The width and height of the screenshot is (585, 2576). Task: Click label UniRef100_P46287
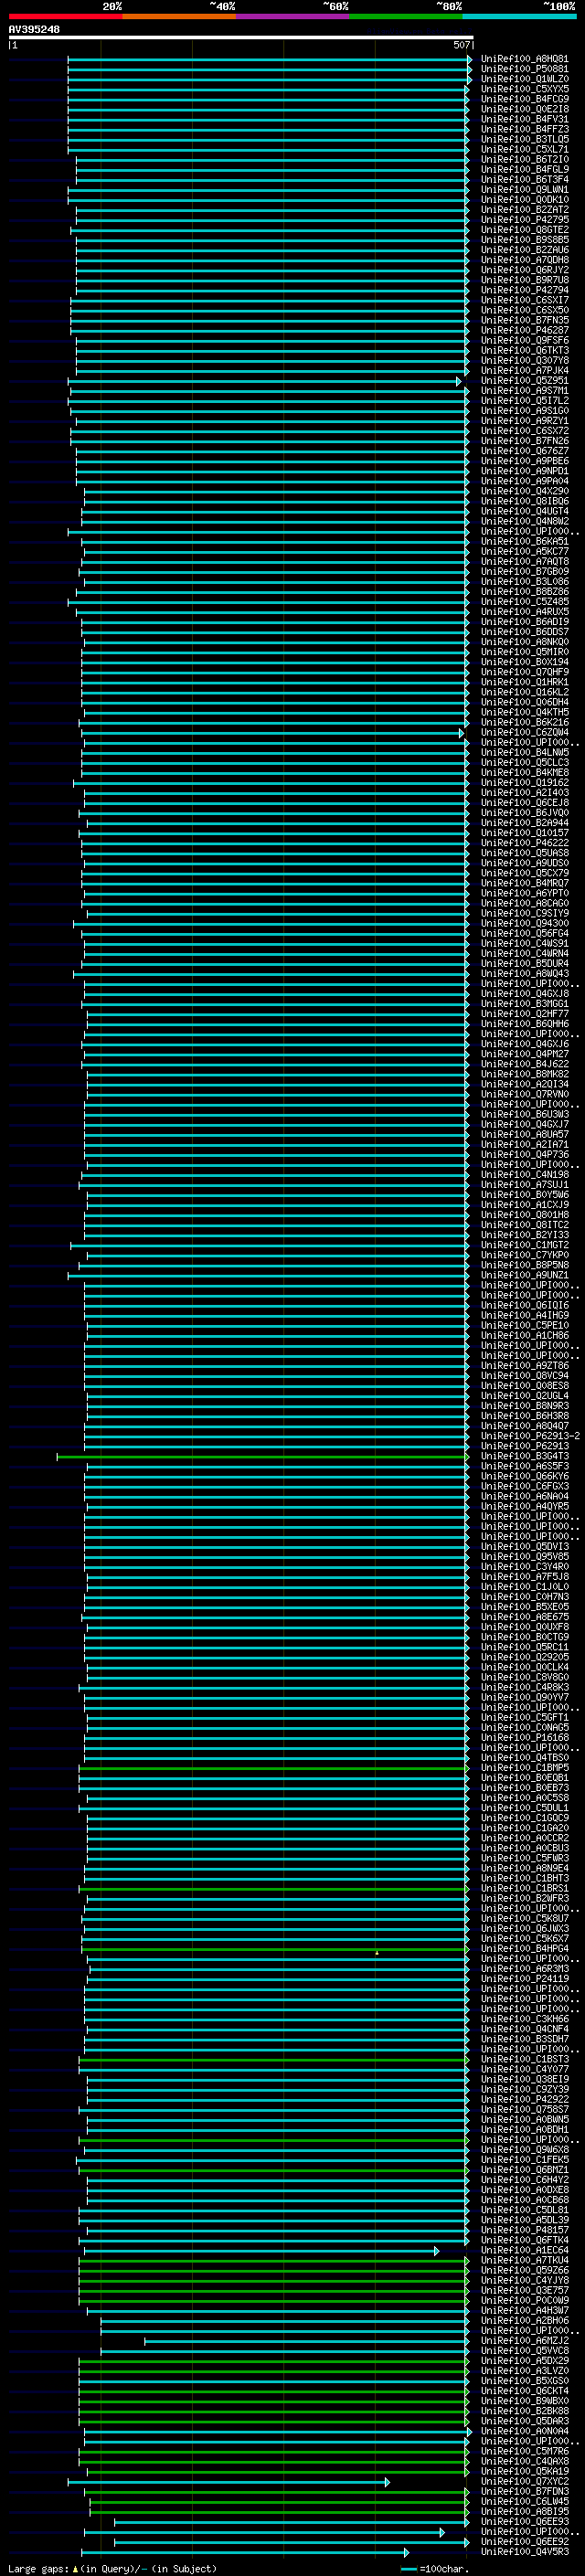tap(524, 330)
